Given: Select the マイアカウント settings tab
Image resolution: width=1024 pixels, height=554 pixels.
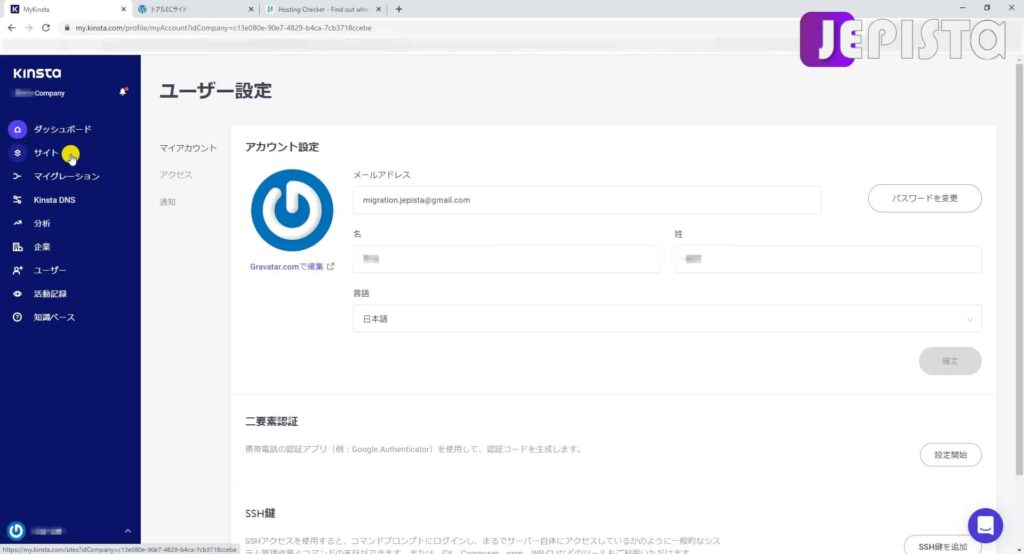Looking at the screenshot, I should (188, 148).
